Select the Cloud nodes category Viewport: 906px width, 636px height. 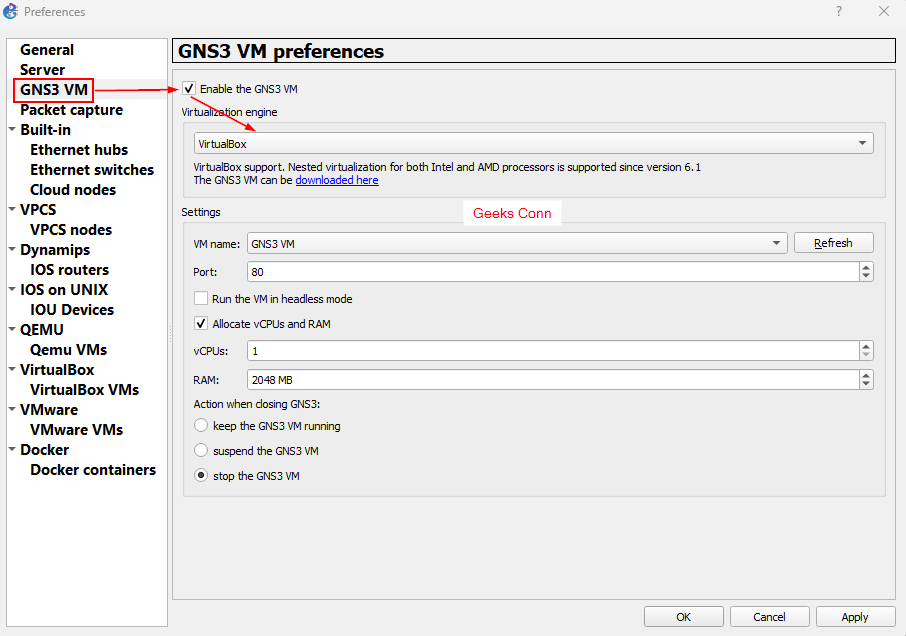point(72,189)
